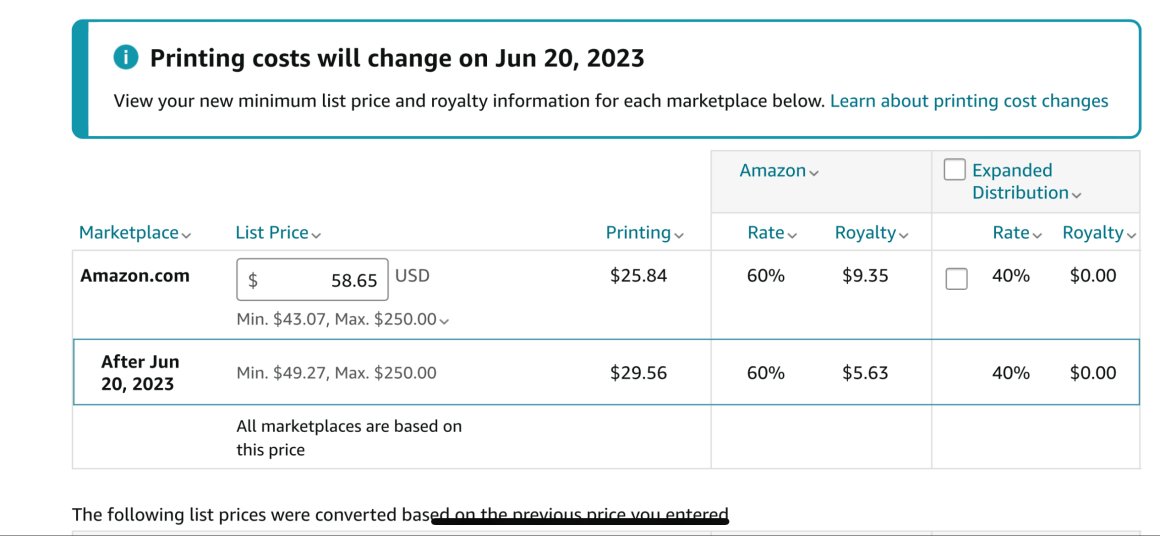Click the Printing costs will change heading
This screenshot has height=536, width=1160.
point(397,58)
